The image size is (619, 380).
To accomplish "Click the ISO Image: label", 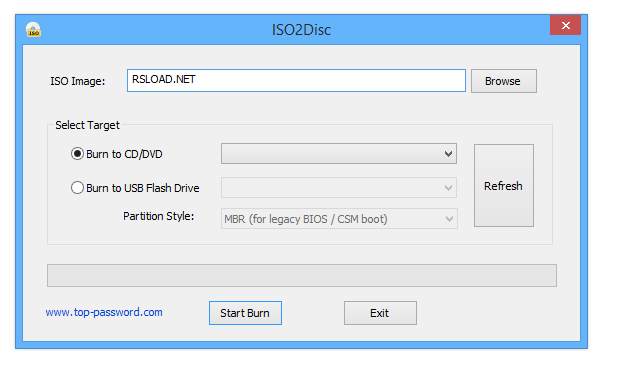I will [78, 81].
